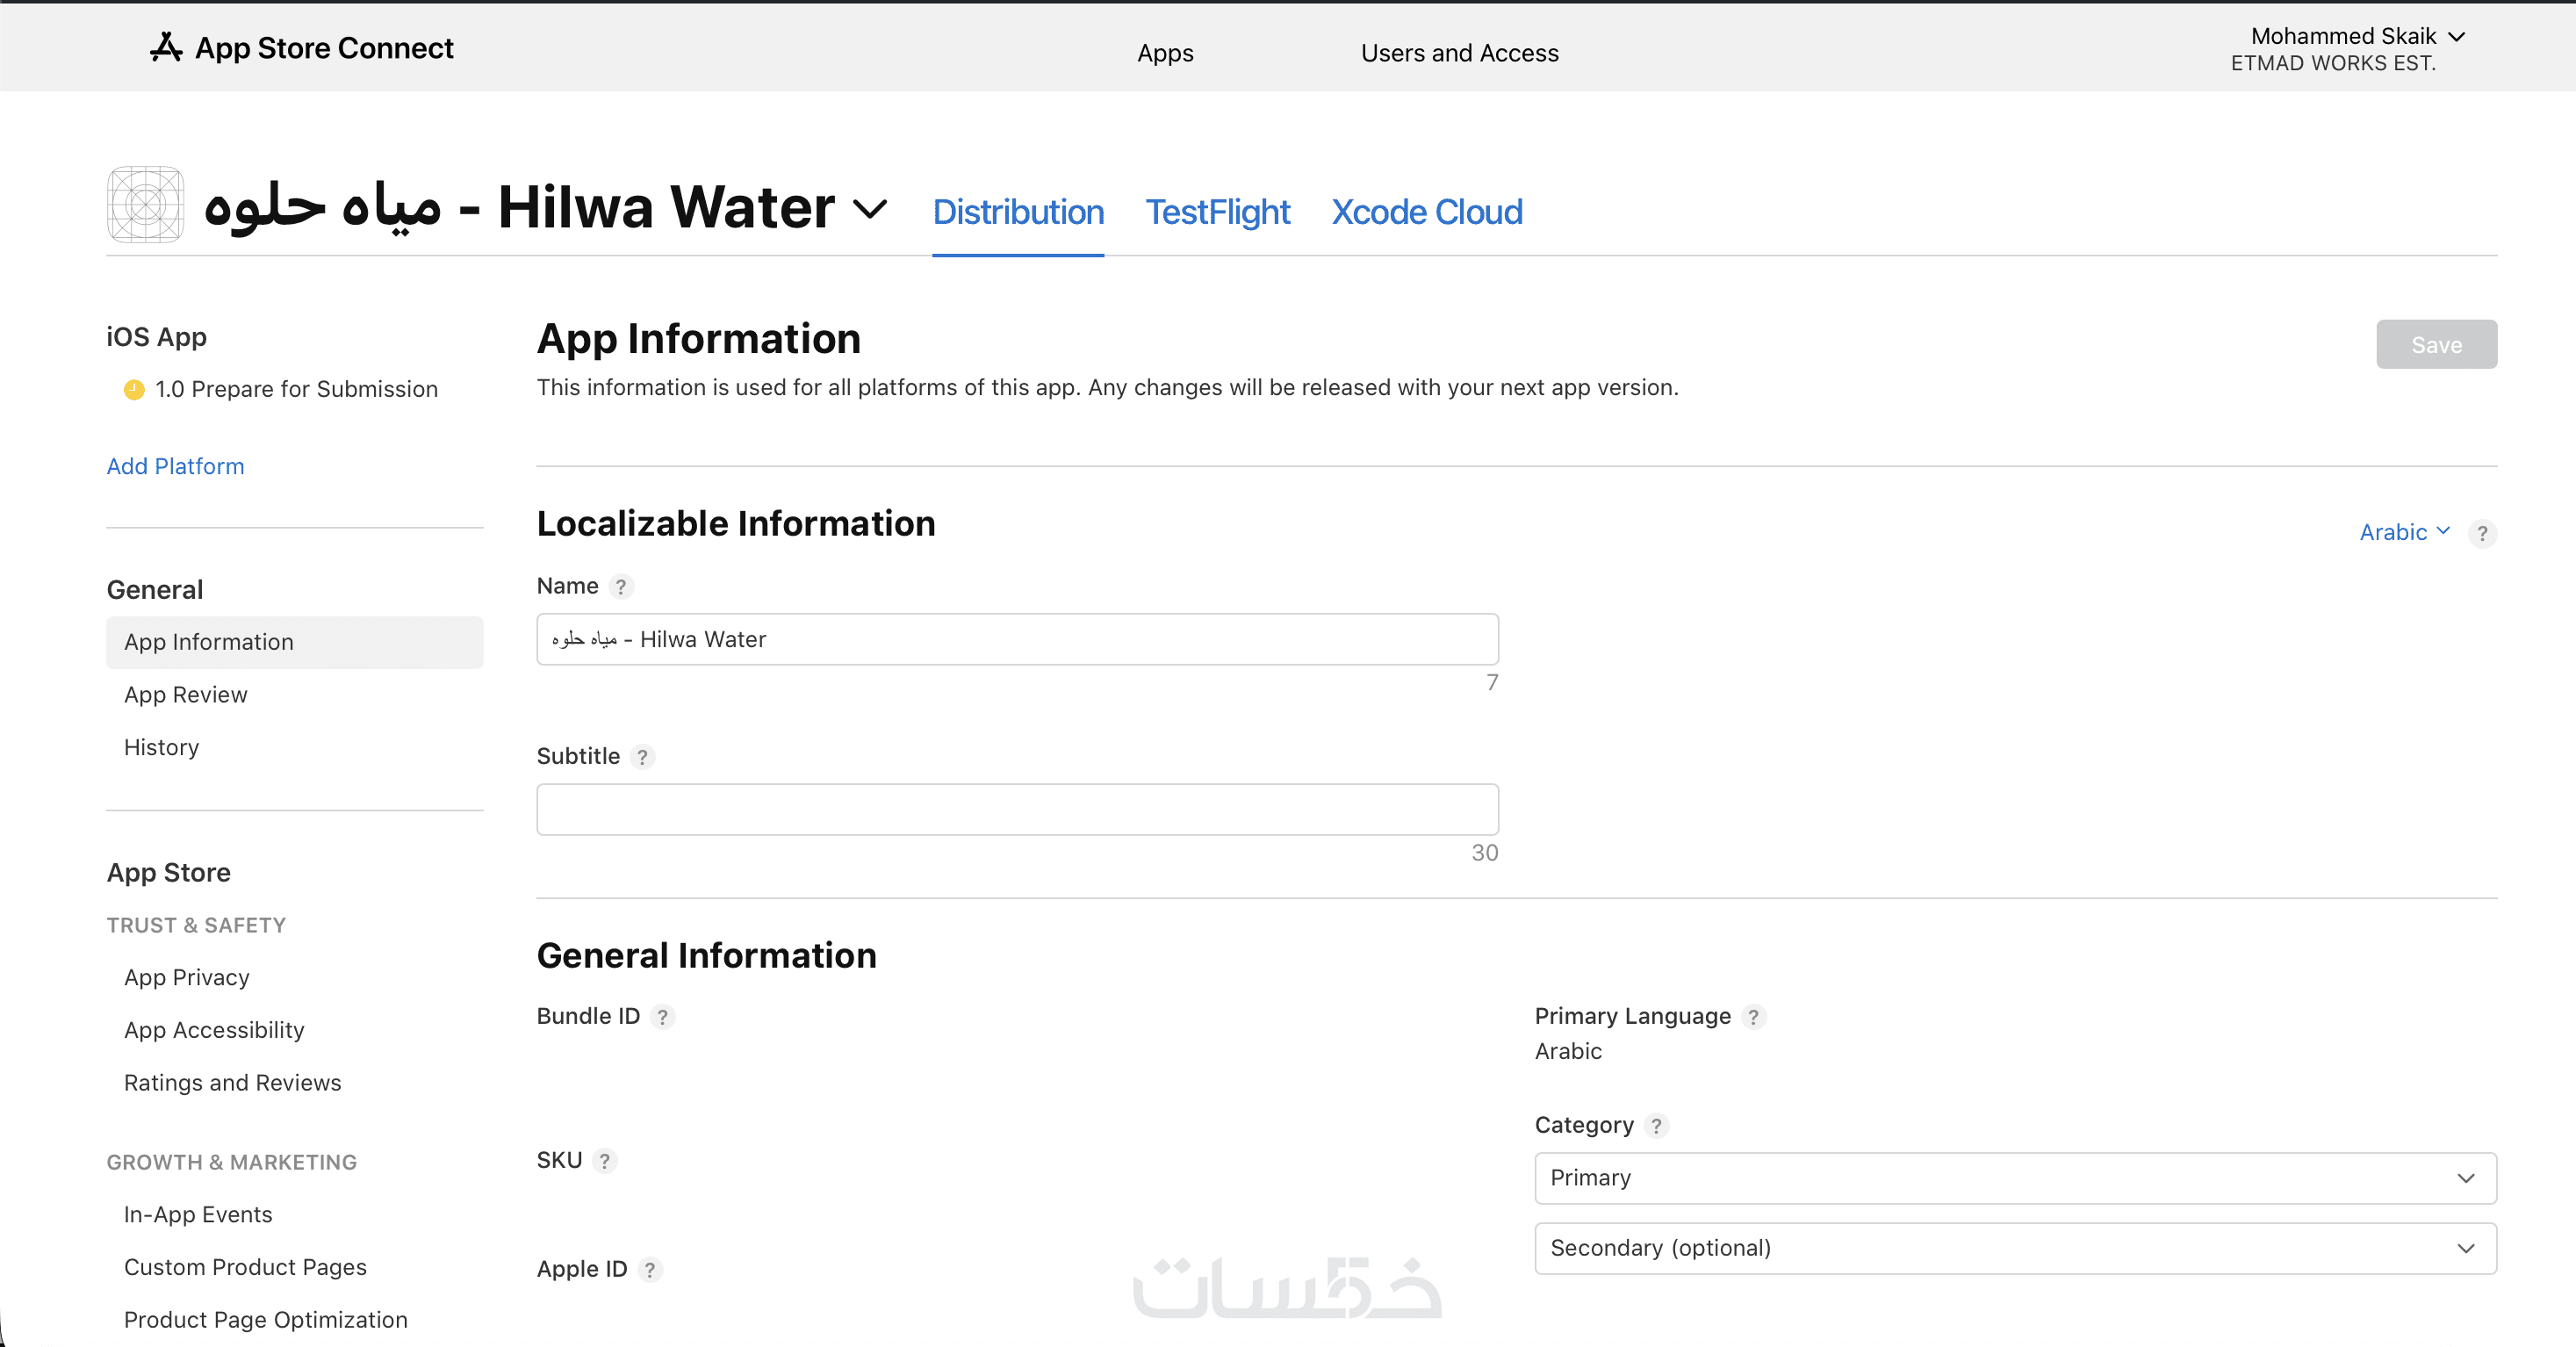
Task: Click the Hilwa Water app icon placeholder
Action: coord(145,205)
